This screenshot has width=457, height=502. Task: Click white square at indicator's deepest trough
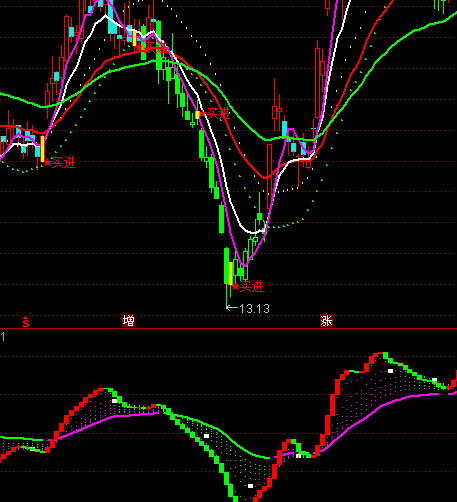(251, 486)
